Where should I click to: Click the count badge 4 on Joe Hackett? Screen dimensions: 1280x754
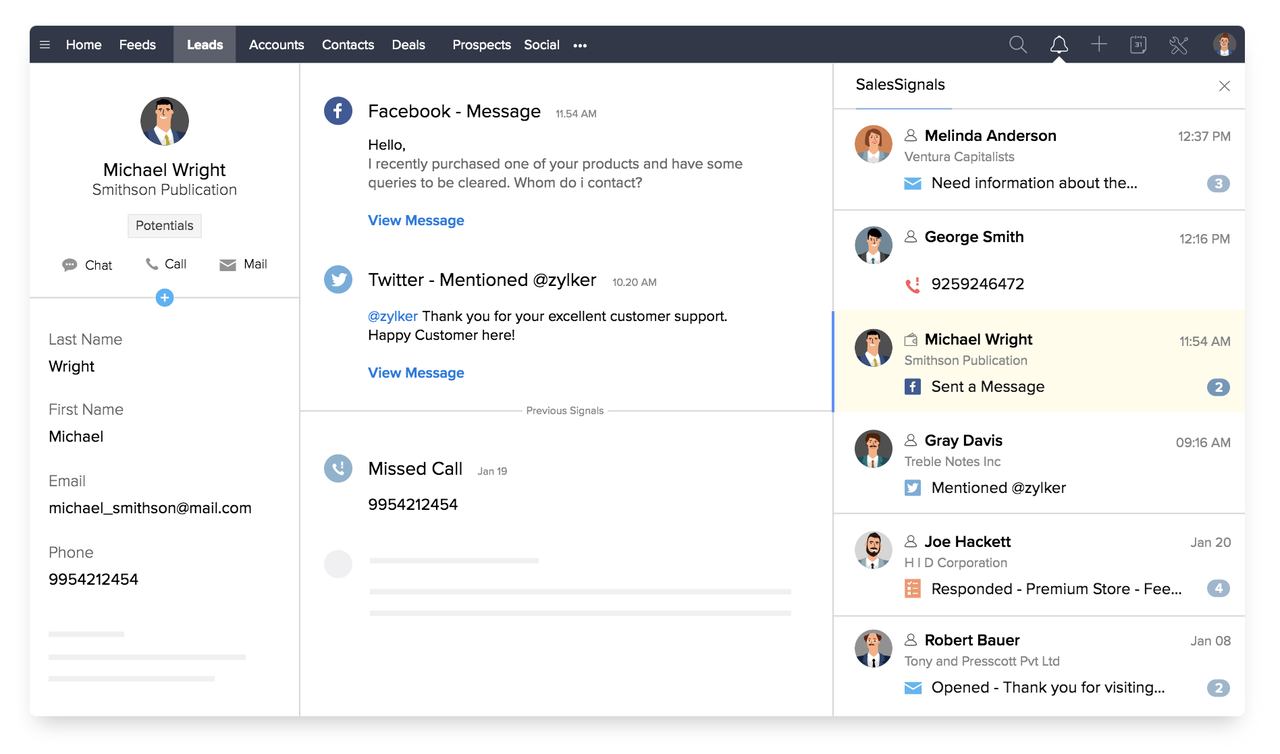click(1218, 589)
